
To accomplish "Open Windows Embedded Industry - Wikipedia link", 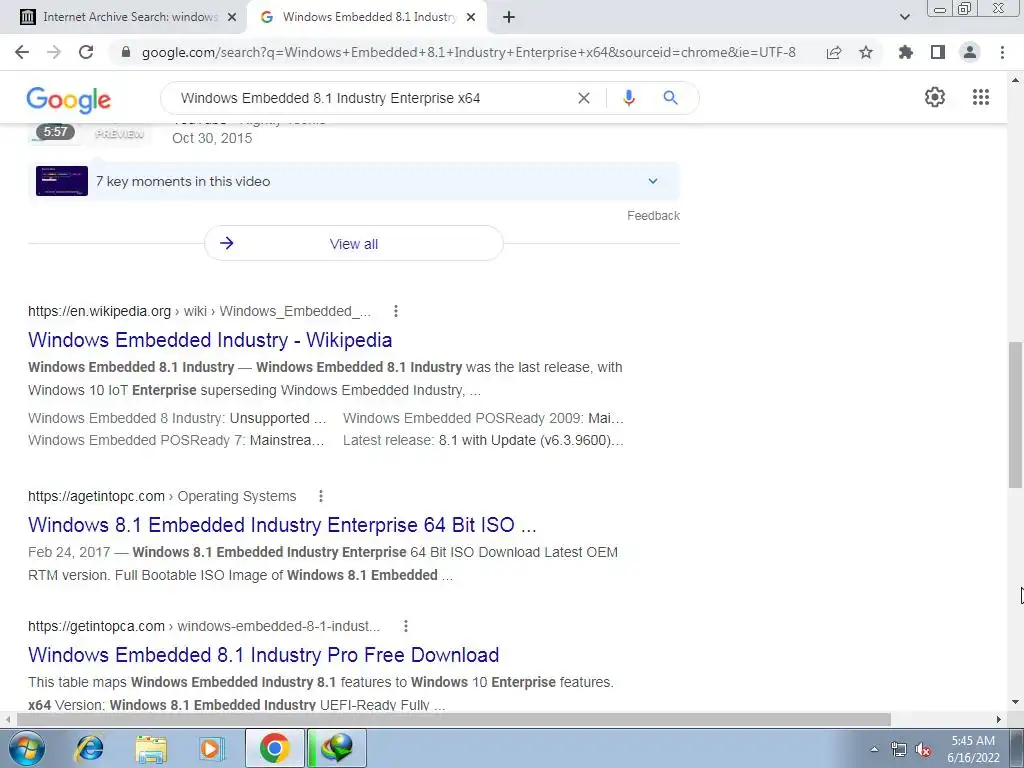I will [x=210, y=340].
